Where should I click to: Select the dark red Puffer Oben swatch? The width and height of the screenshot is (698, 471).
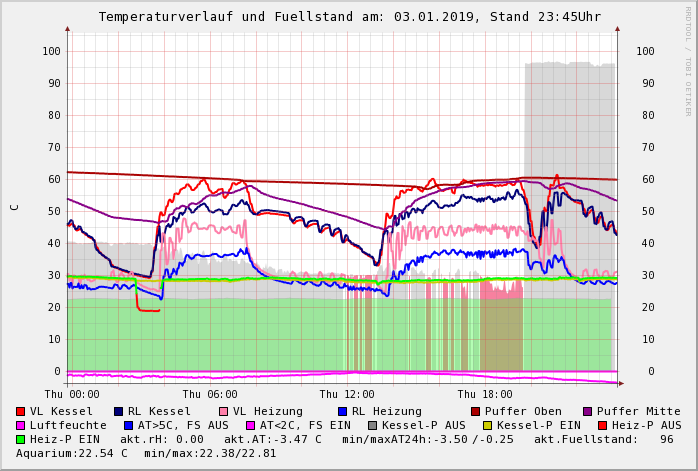click(475, 411)
